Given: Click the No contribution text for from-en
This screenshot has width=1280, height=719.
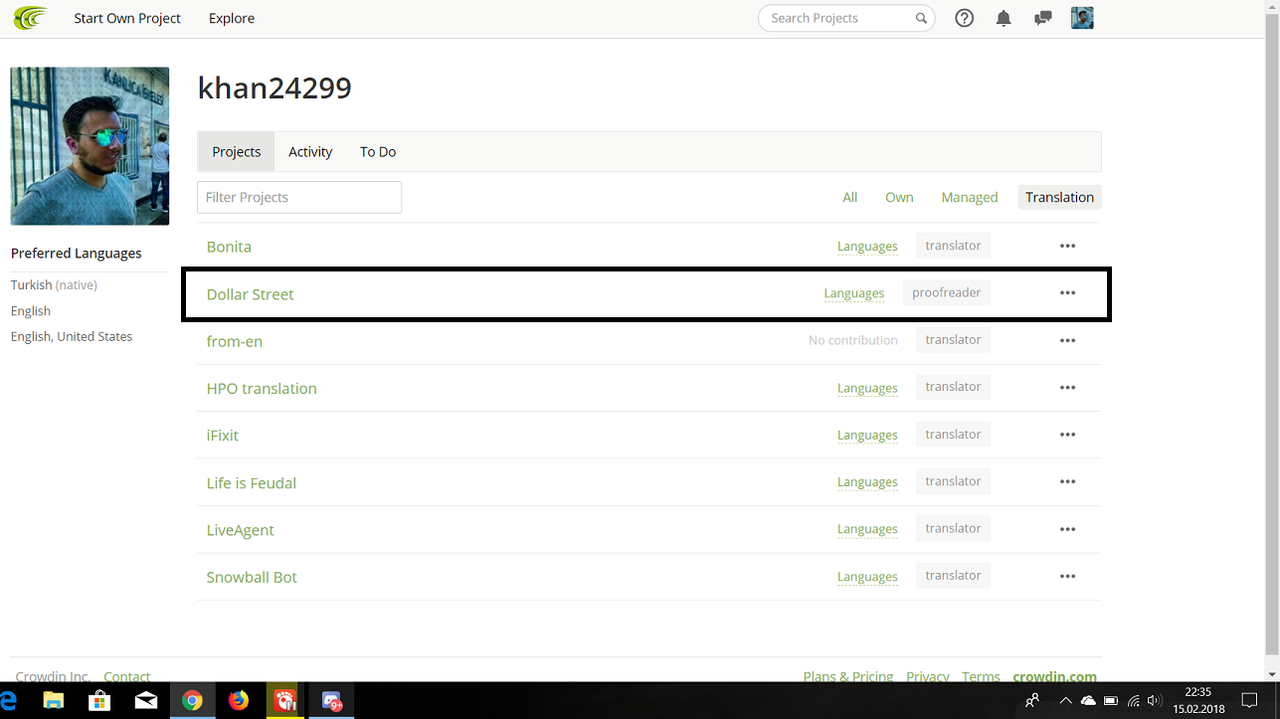Looking at the screenshot, I should click(x=853, y=340).
